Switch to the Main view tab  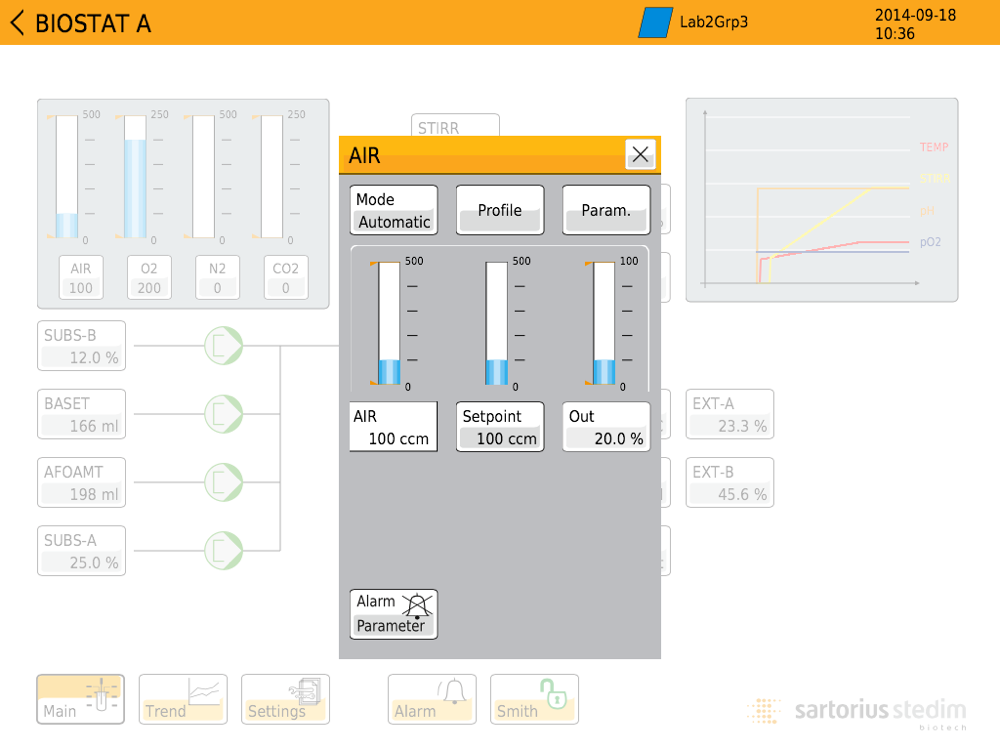coord(81,699)
